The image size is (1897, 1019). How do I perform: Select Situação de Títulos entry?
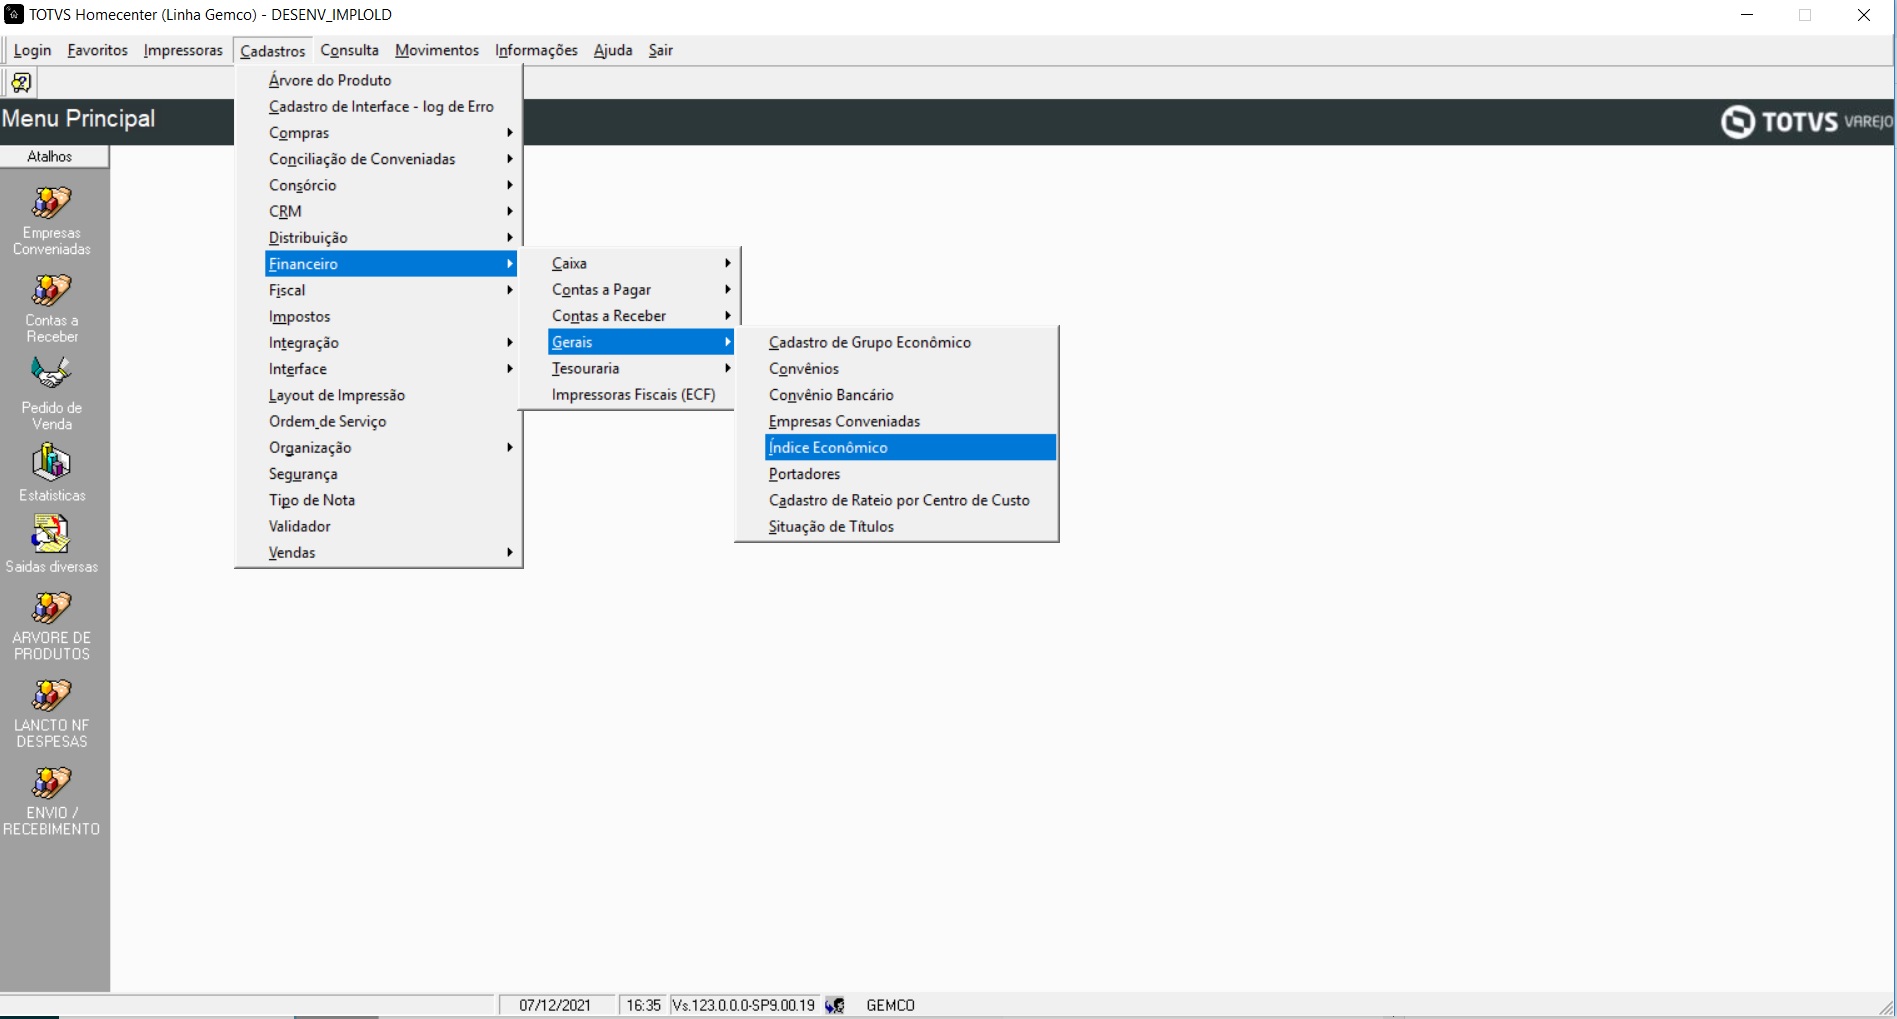pos(910,527)
